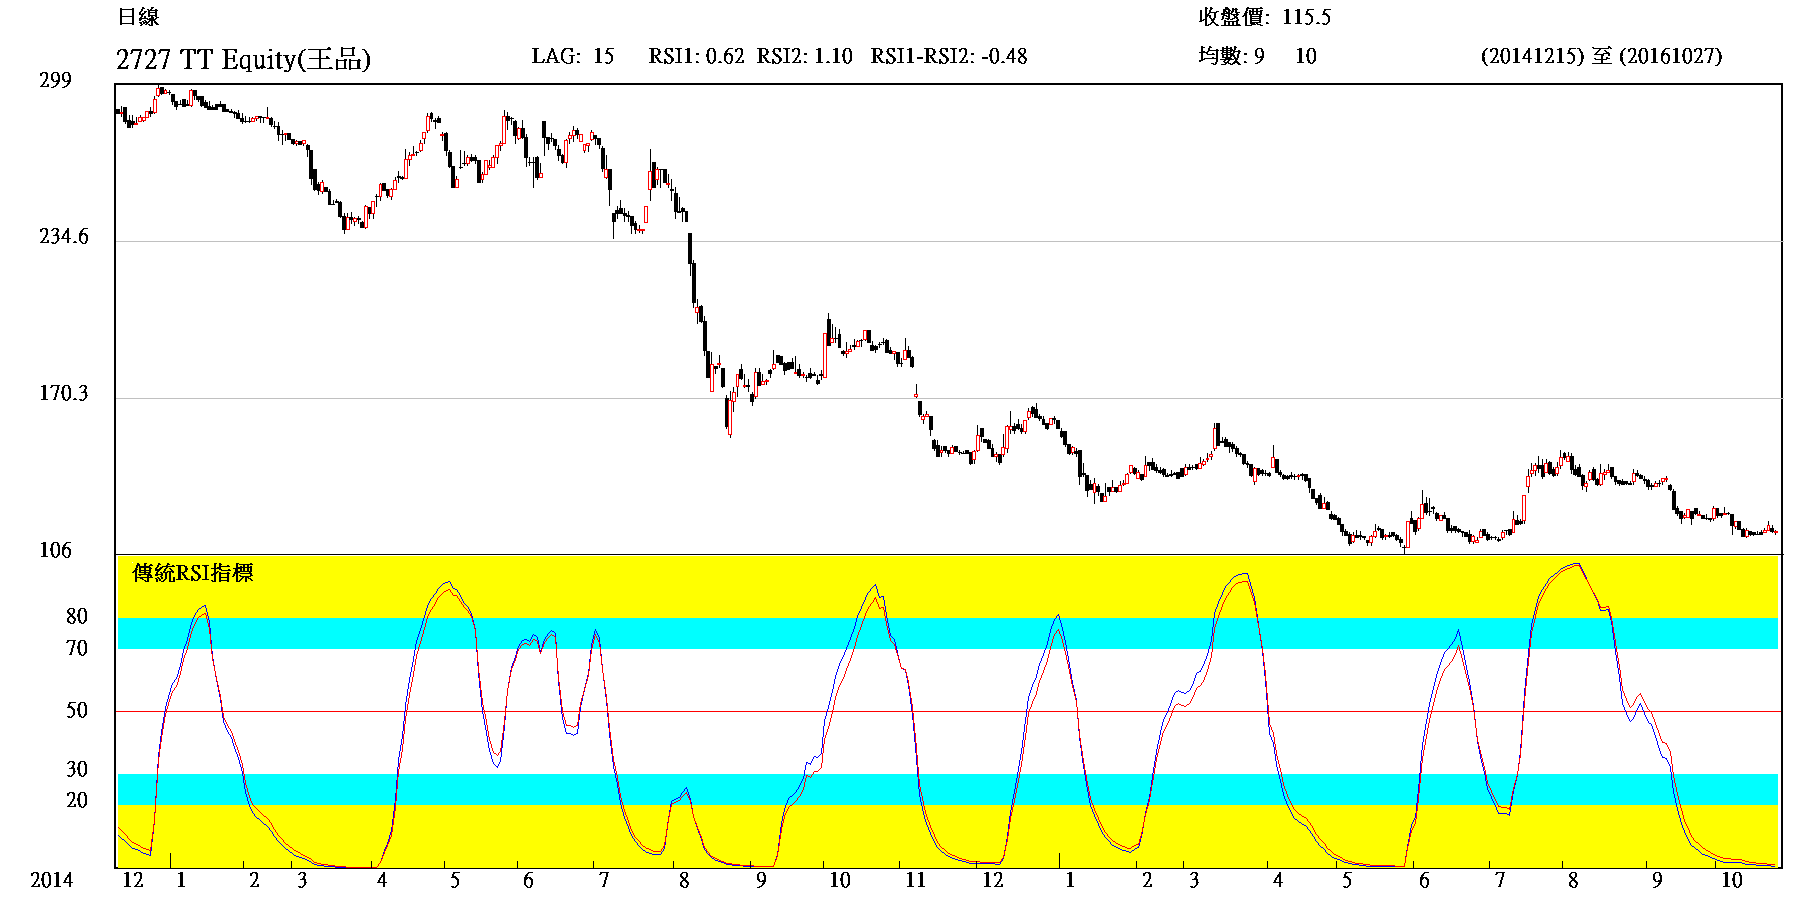
Task: Select the RSI1-RSI2: -0.48 reading
Action: 948,56
